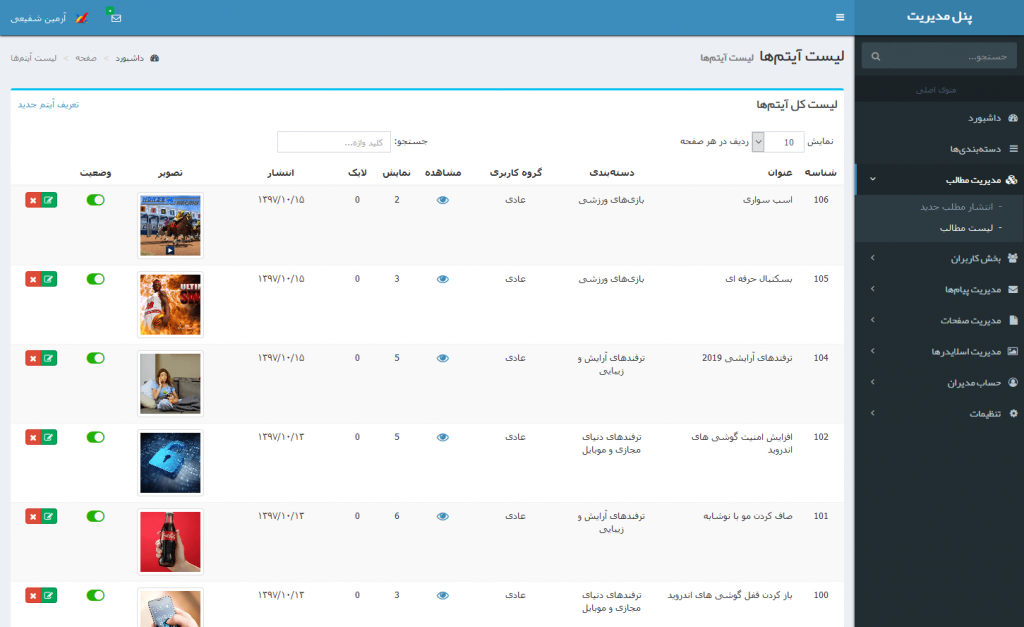The height and width of the screenshot is (627, 1024).
Task: Toggle status switch for item 105
Action: 95,279
